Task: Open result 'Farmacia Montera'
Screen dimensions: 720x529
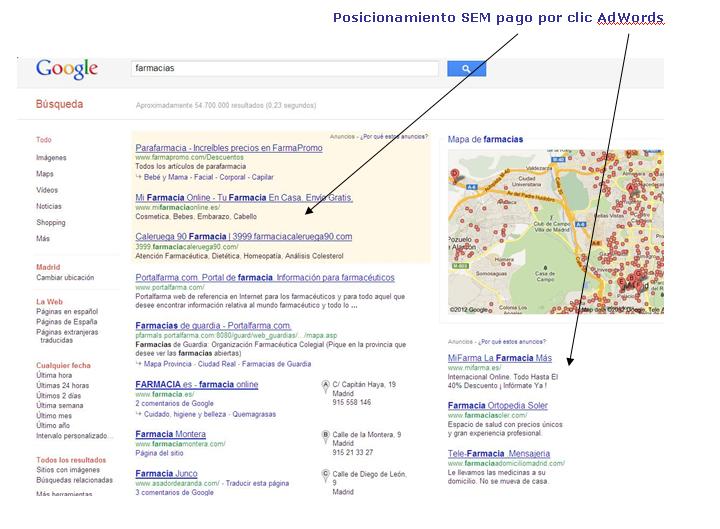Action: click(170, 434)
